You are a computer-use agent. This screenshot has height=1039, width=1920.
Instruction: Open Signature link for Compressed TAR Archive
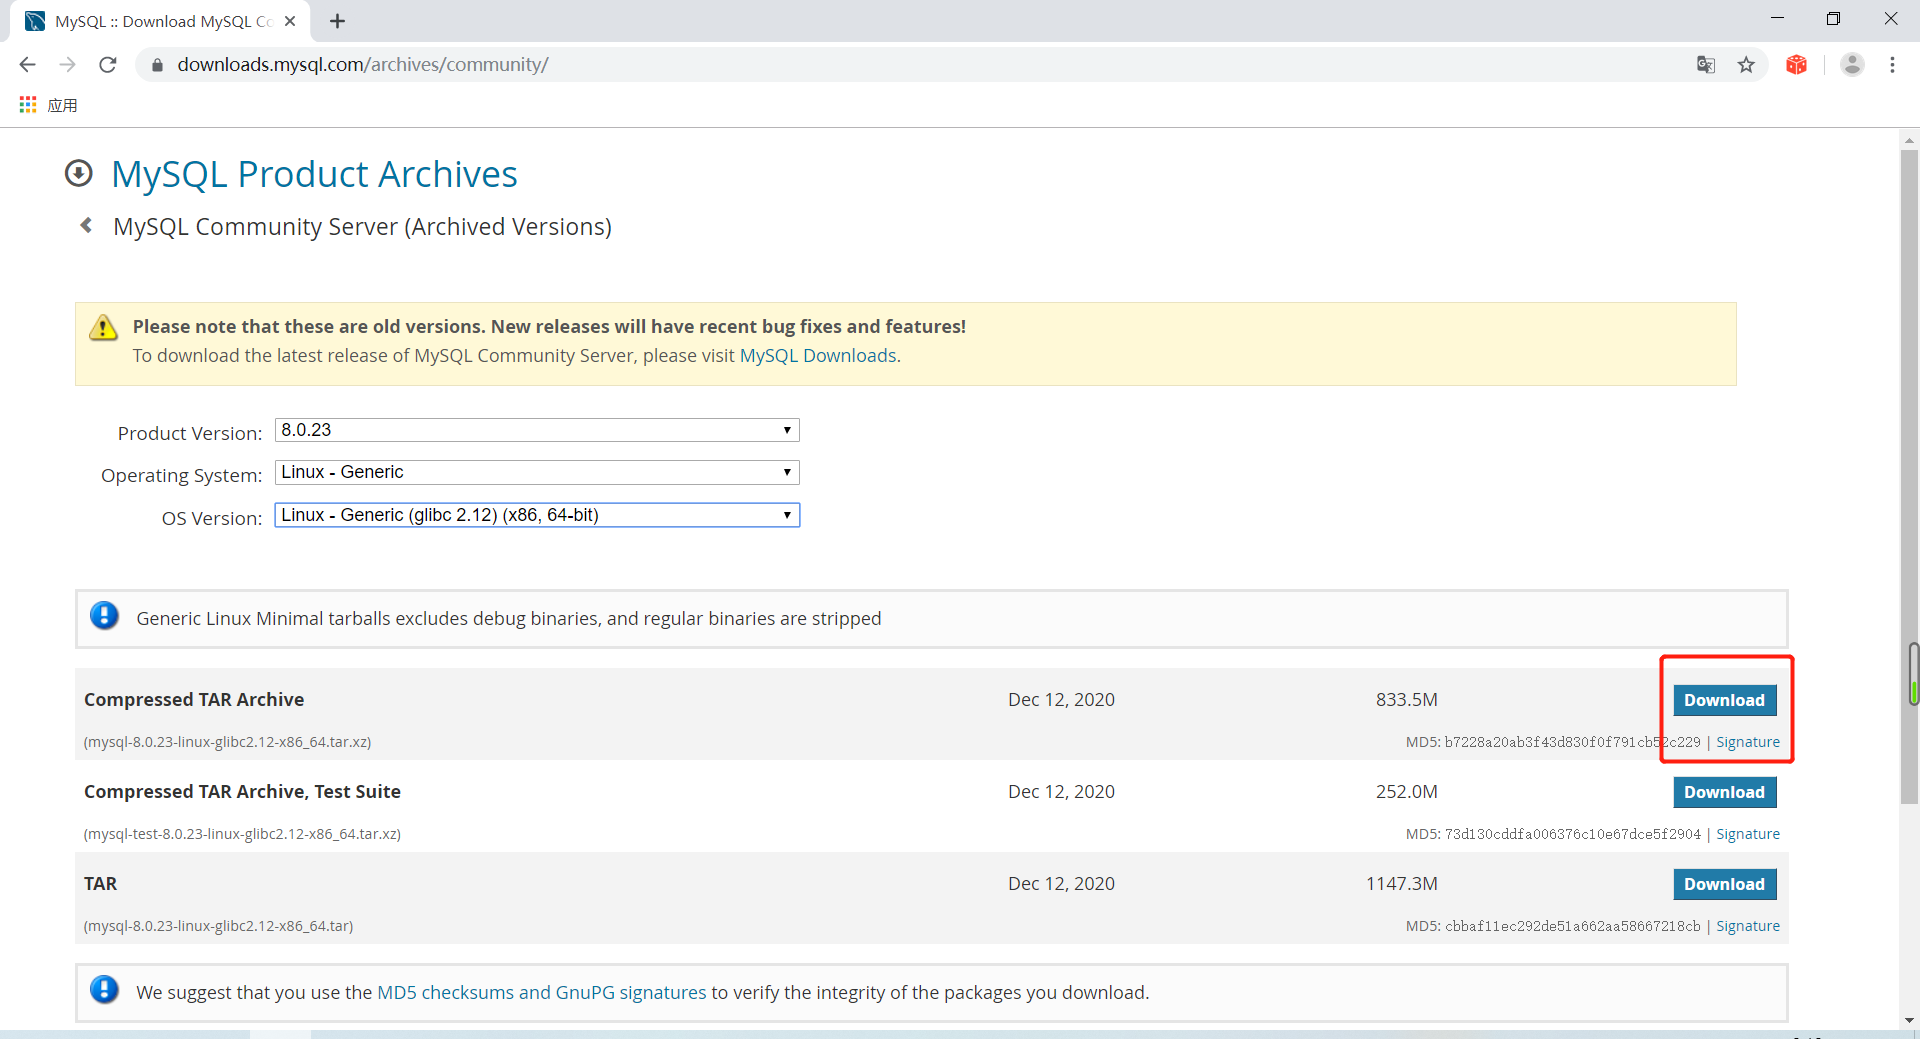point(1748,742)
